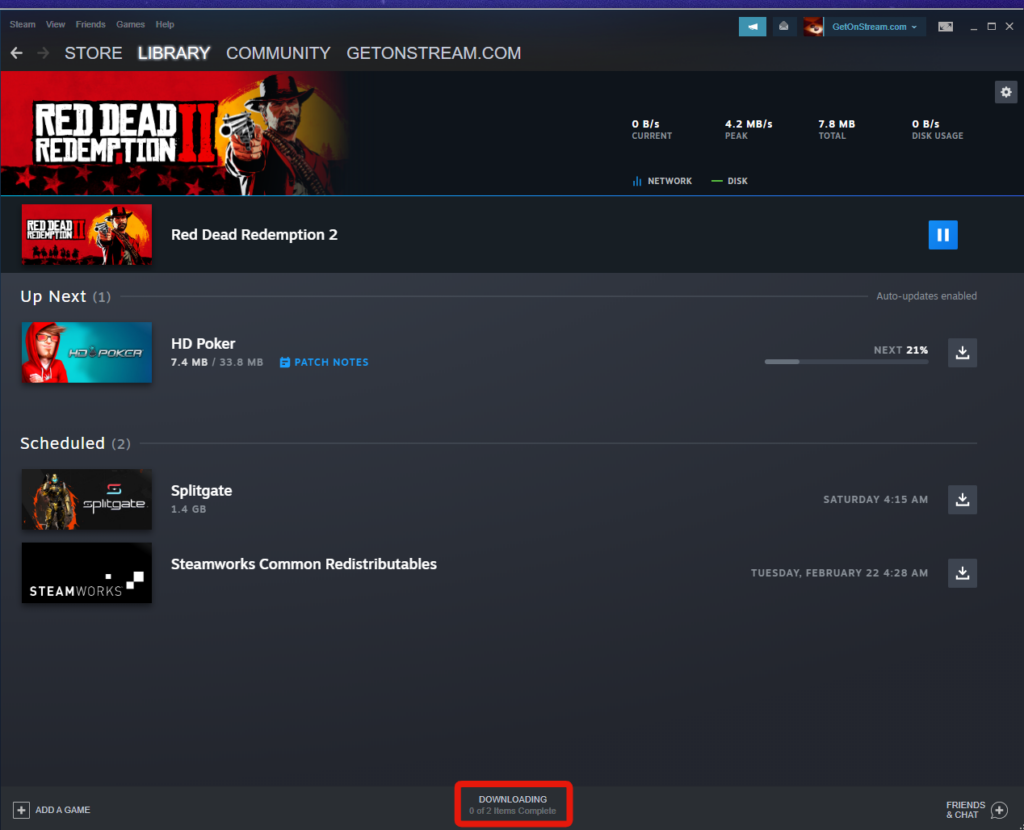Viewport: 1024px width, 830px height.
Task: Open downloads settings gear icon
Action: click(x=1006, y=92)
